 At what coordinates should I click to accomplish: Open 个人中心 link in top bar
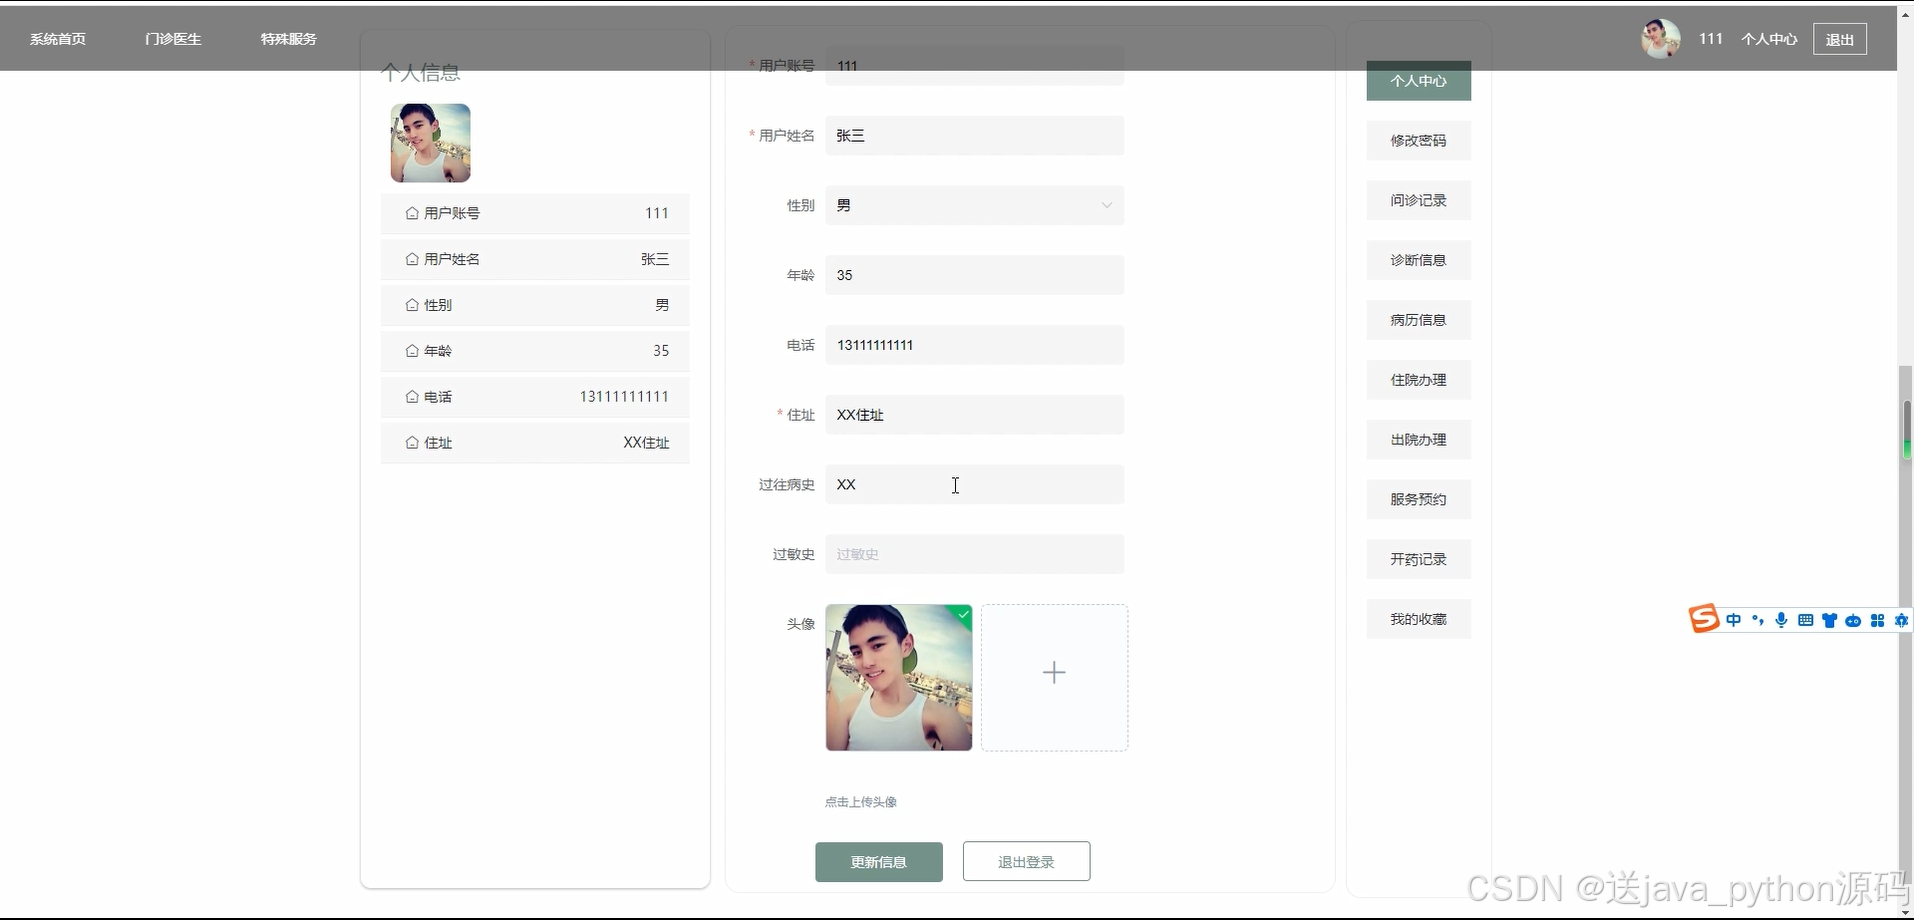tap(1769, 39)
